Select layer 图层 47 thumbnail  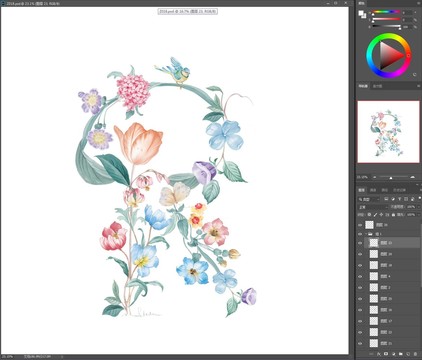[374, 321]
